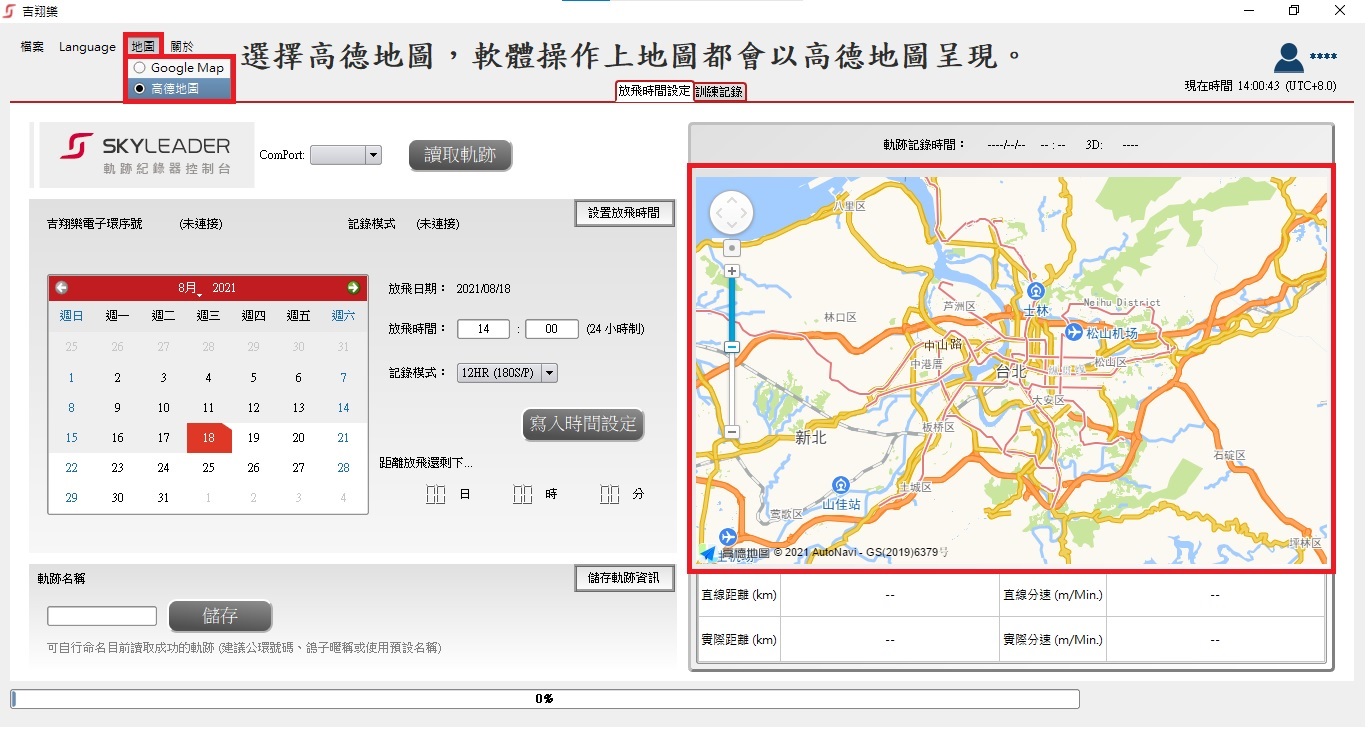This screenshot has width=1370, height=732.
Task: Zoom out with the bottom minus button
Action: click(732, 431)
